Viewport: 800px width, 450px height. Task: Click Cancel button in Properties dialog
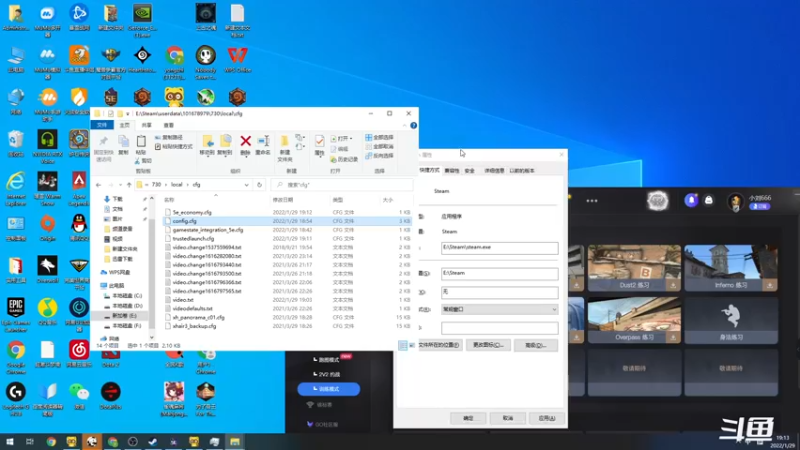pos(508,418)
